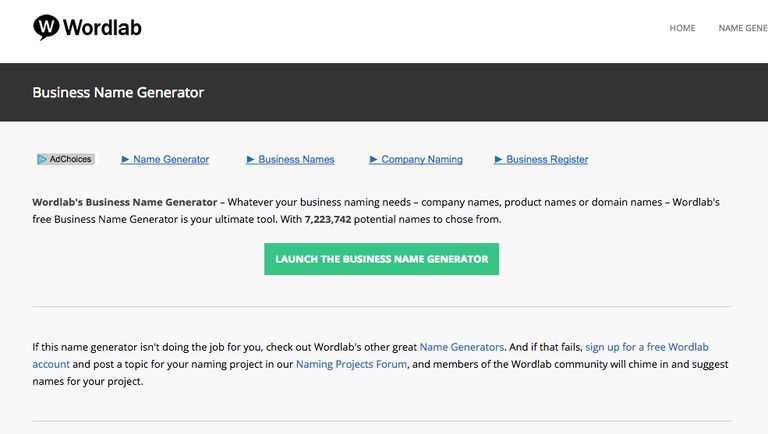Click the arrow icon beside Name Generator
This screenshot has height=434, width=768.
[x=125, y=159]
